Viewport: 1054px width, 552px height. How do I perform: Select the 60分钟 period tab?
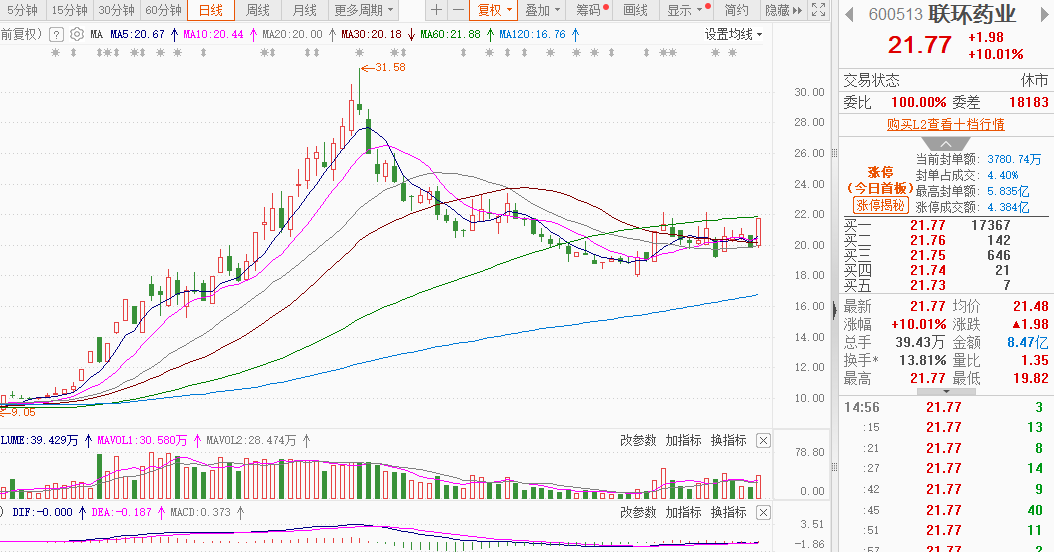163,10
